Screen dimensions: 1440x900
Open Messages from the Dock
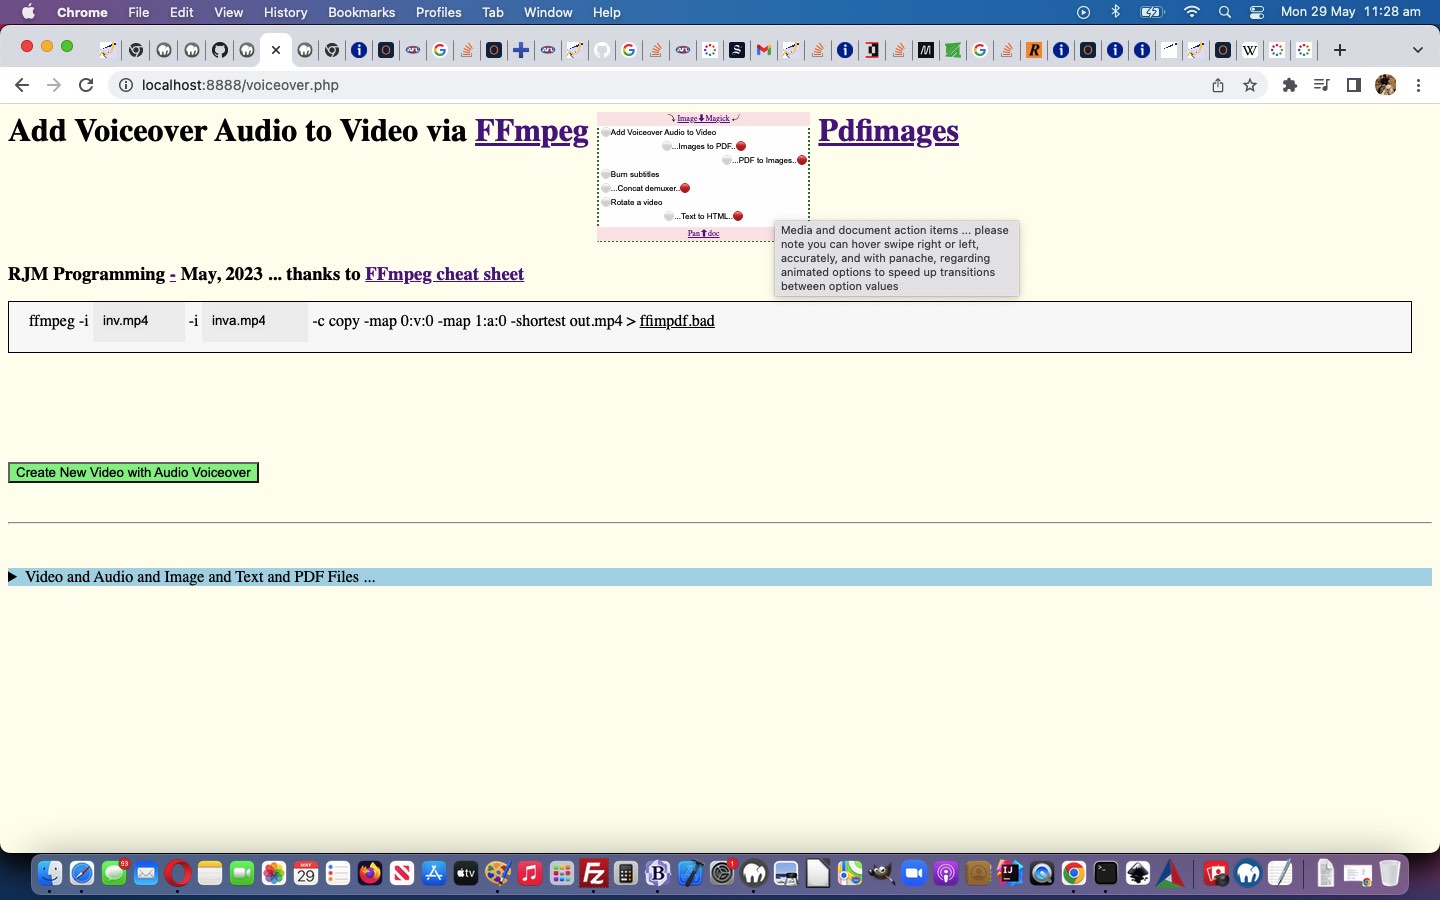coord(114,874)
